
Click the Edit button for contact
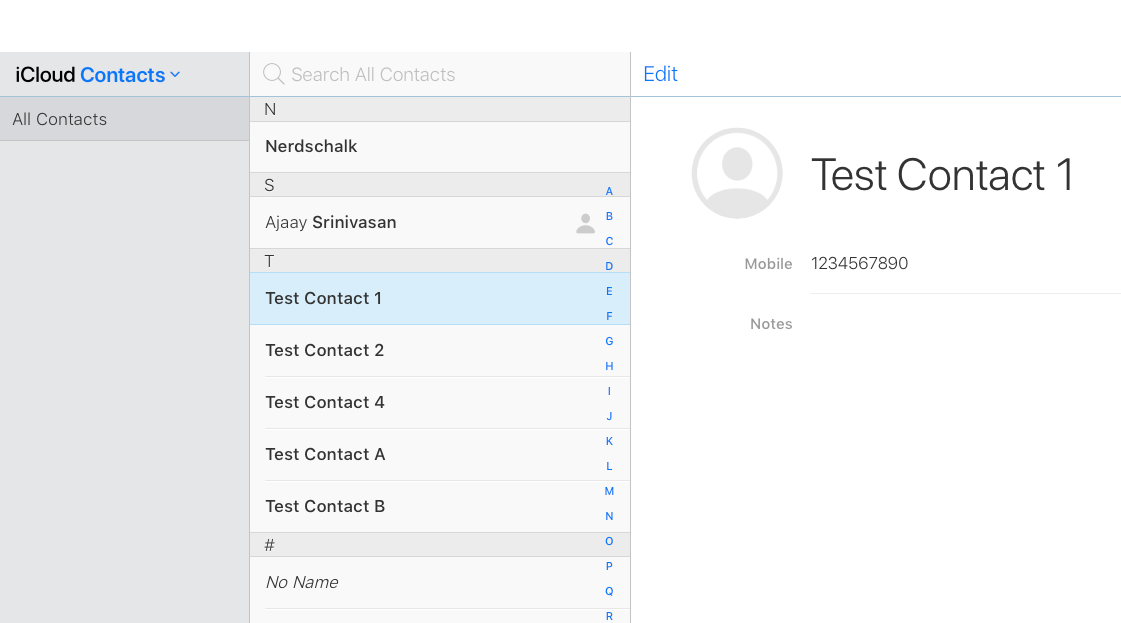click(x=660, y=74)
